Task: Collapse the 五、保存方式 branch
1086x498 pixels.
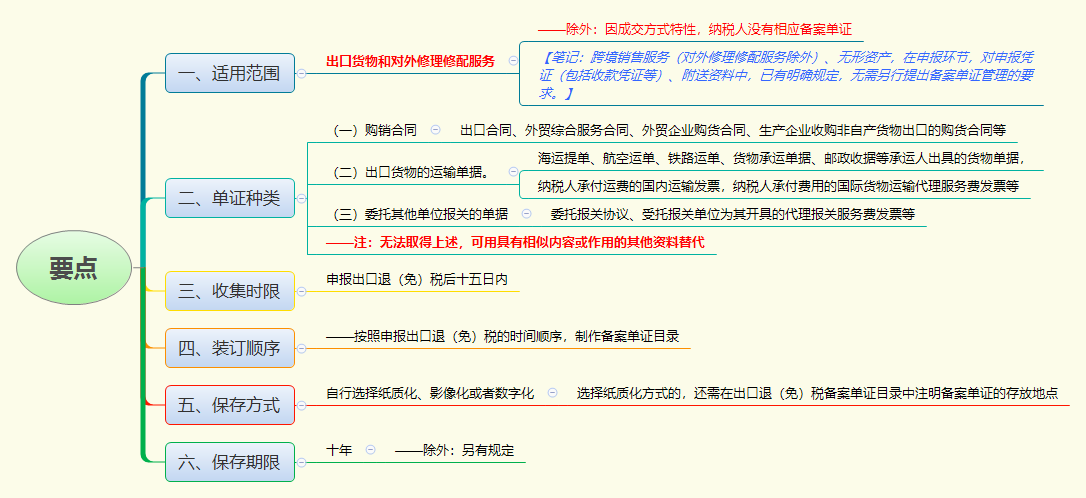Action: coord(301,404)
